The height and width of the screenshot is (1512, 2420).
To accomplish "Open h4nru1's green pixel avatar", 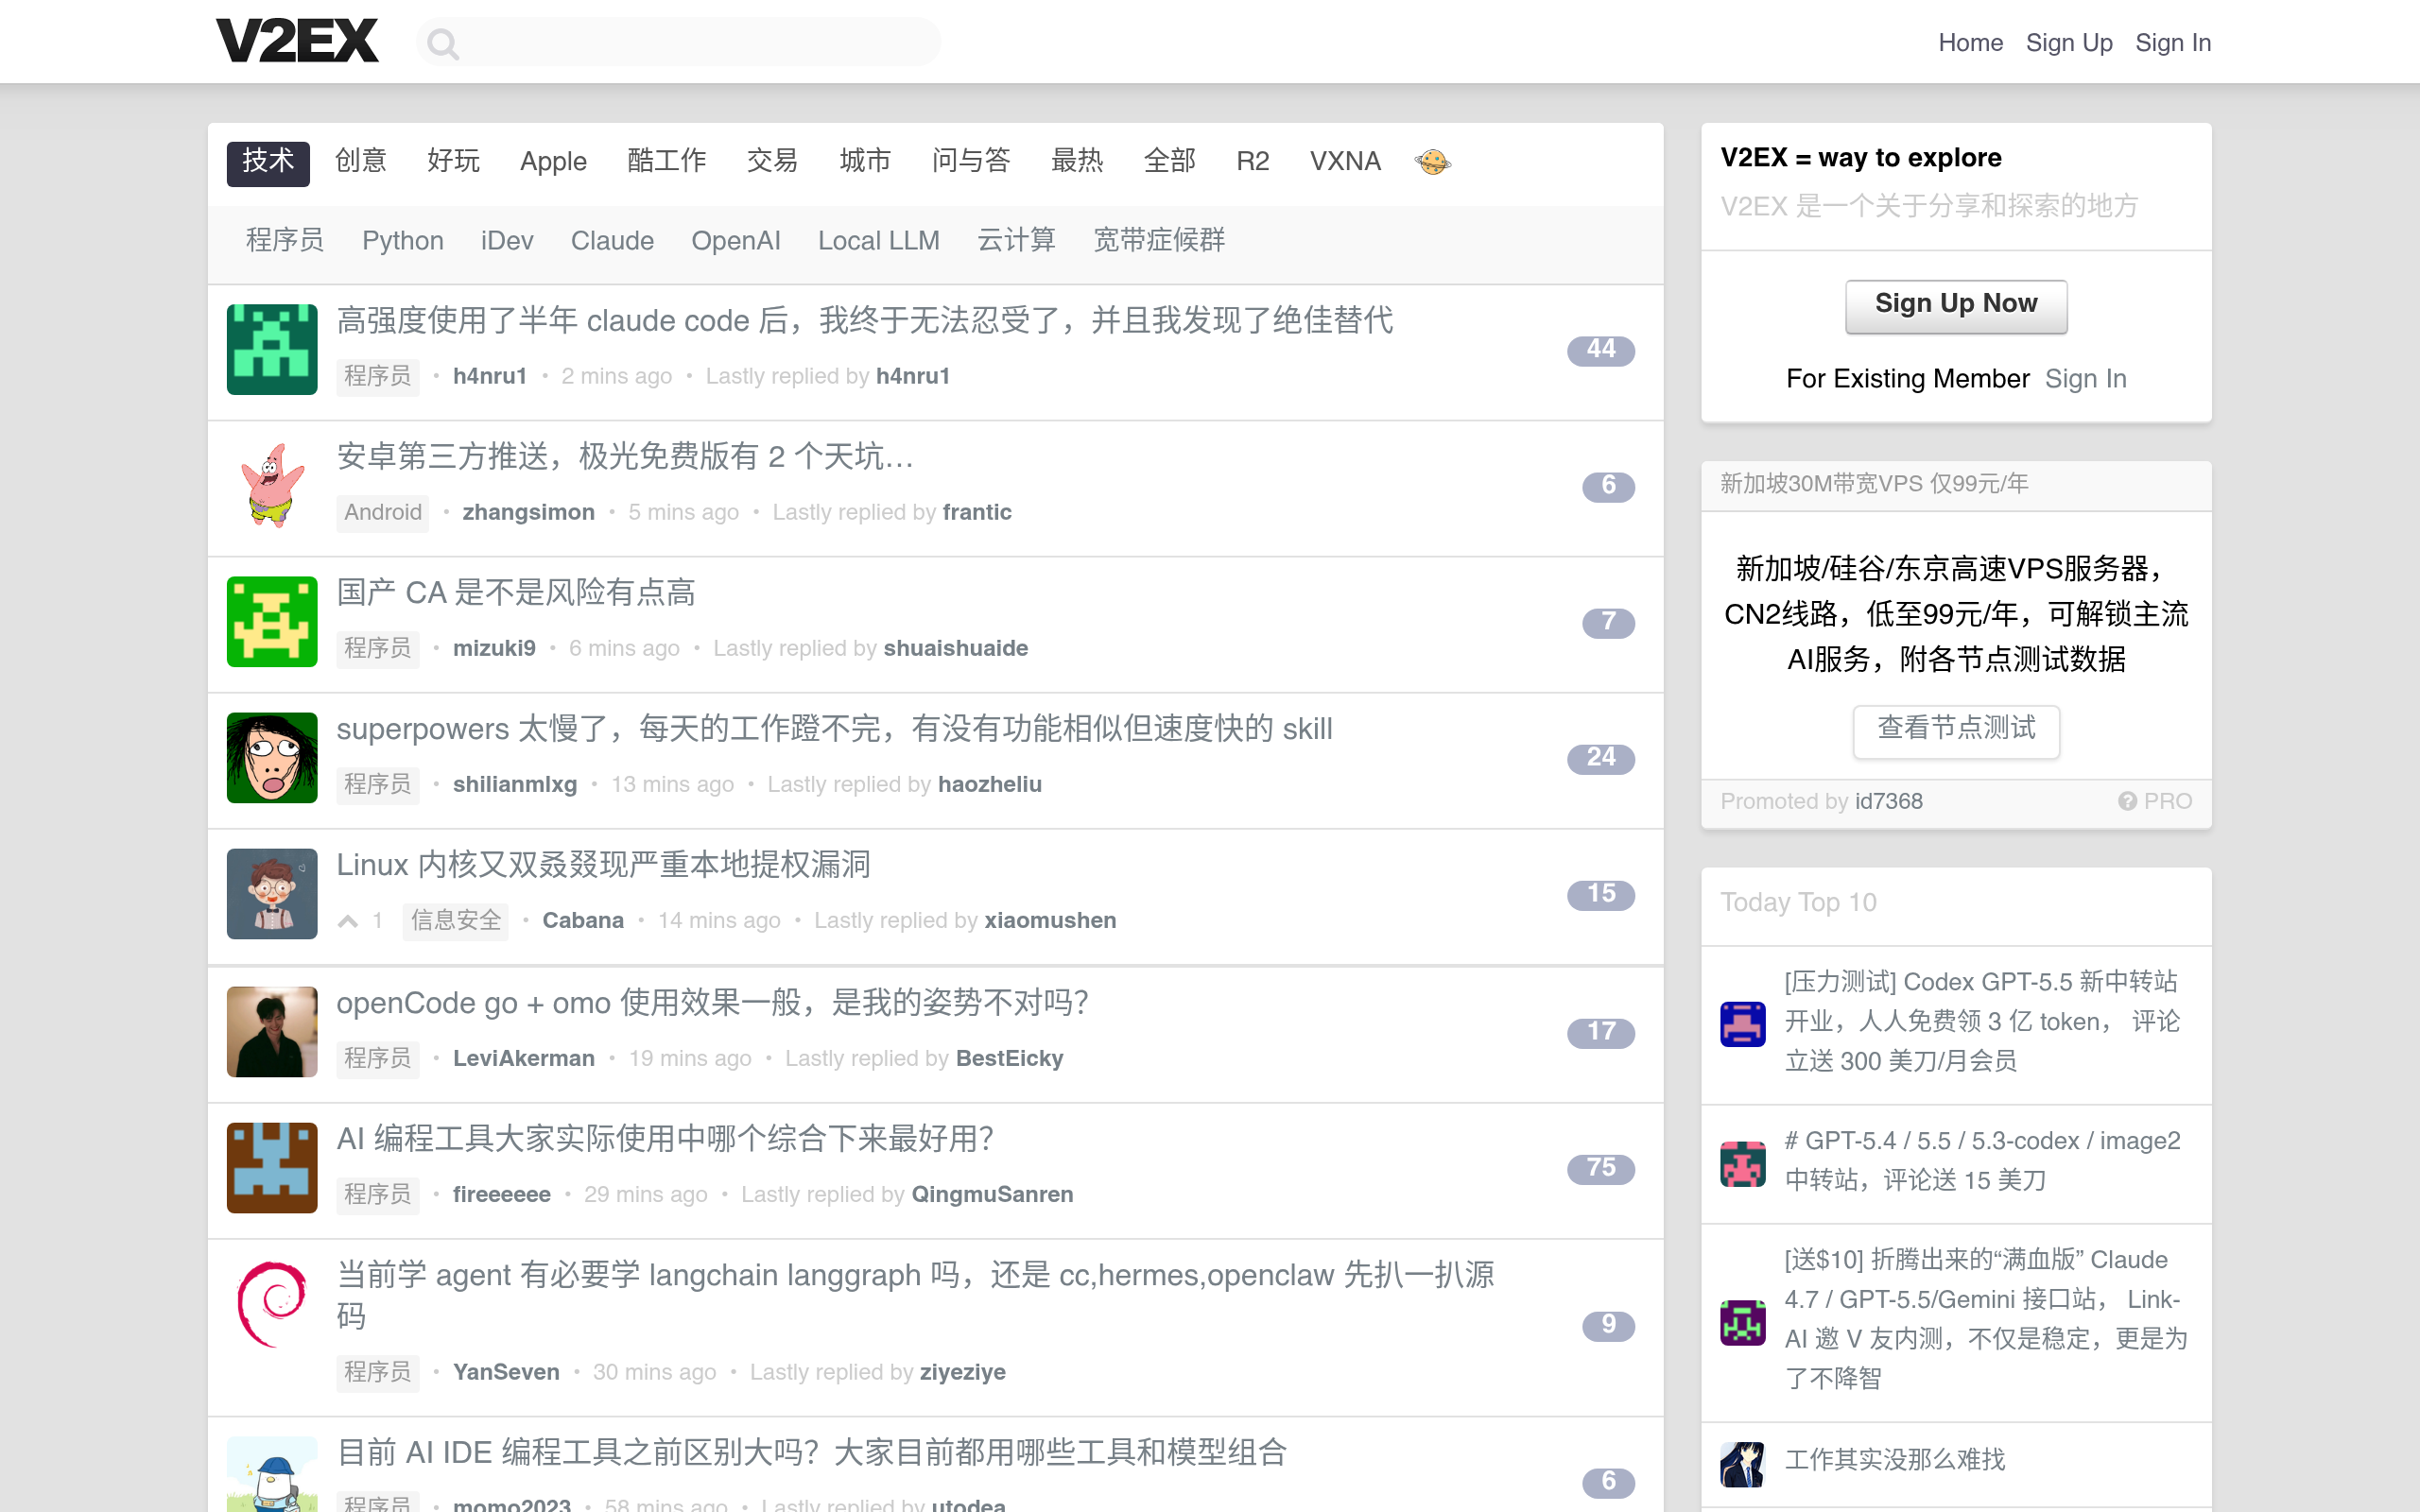I will point(272,349).
